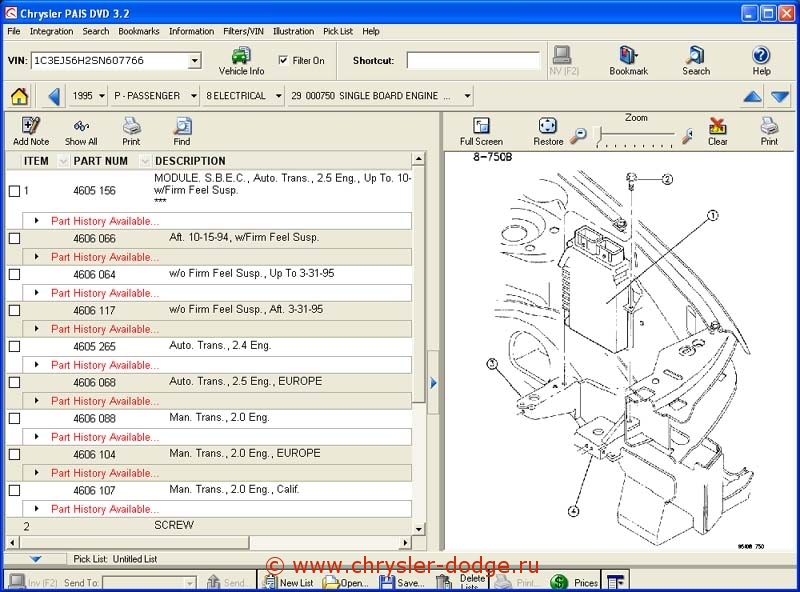Open the P - PASSENGER dropdown
Image resolution: width=800 pixels, height=592 pixels.
click(193, 96)
